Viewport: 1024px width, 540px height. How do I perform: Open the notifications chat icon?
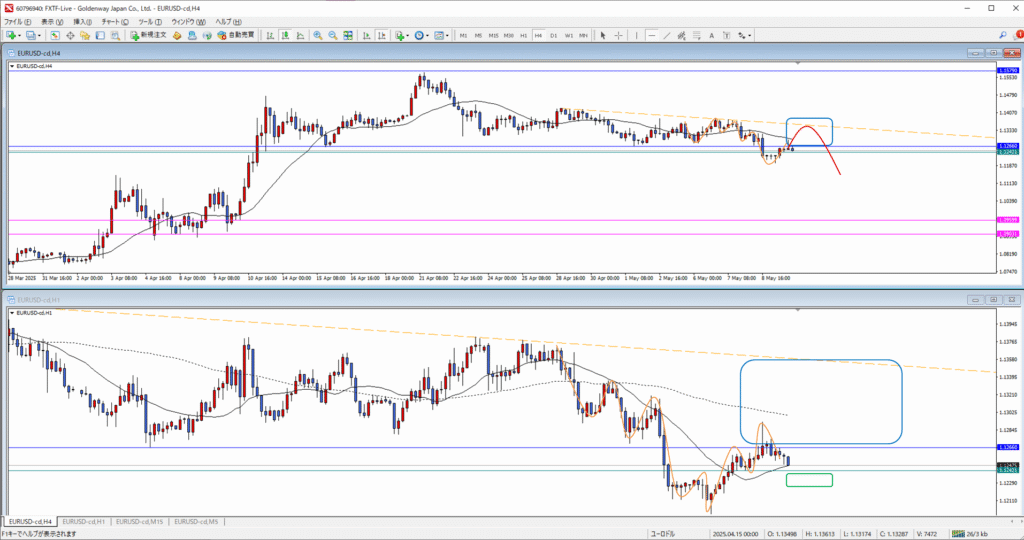(1018, 35)
